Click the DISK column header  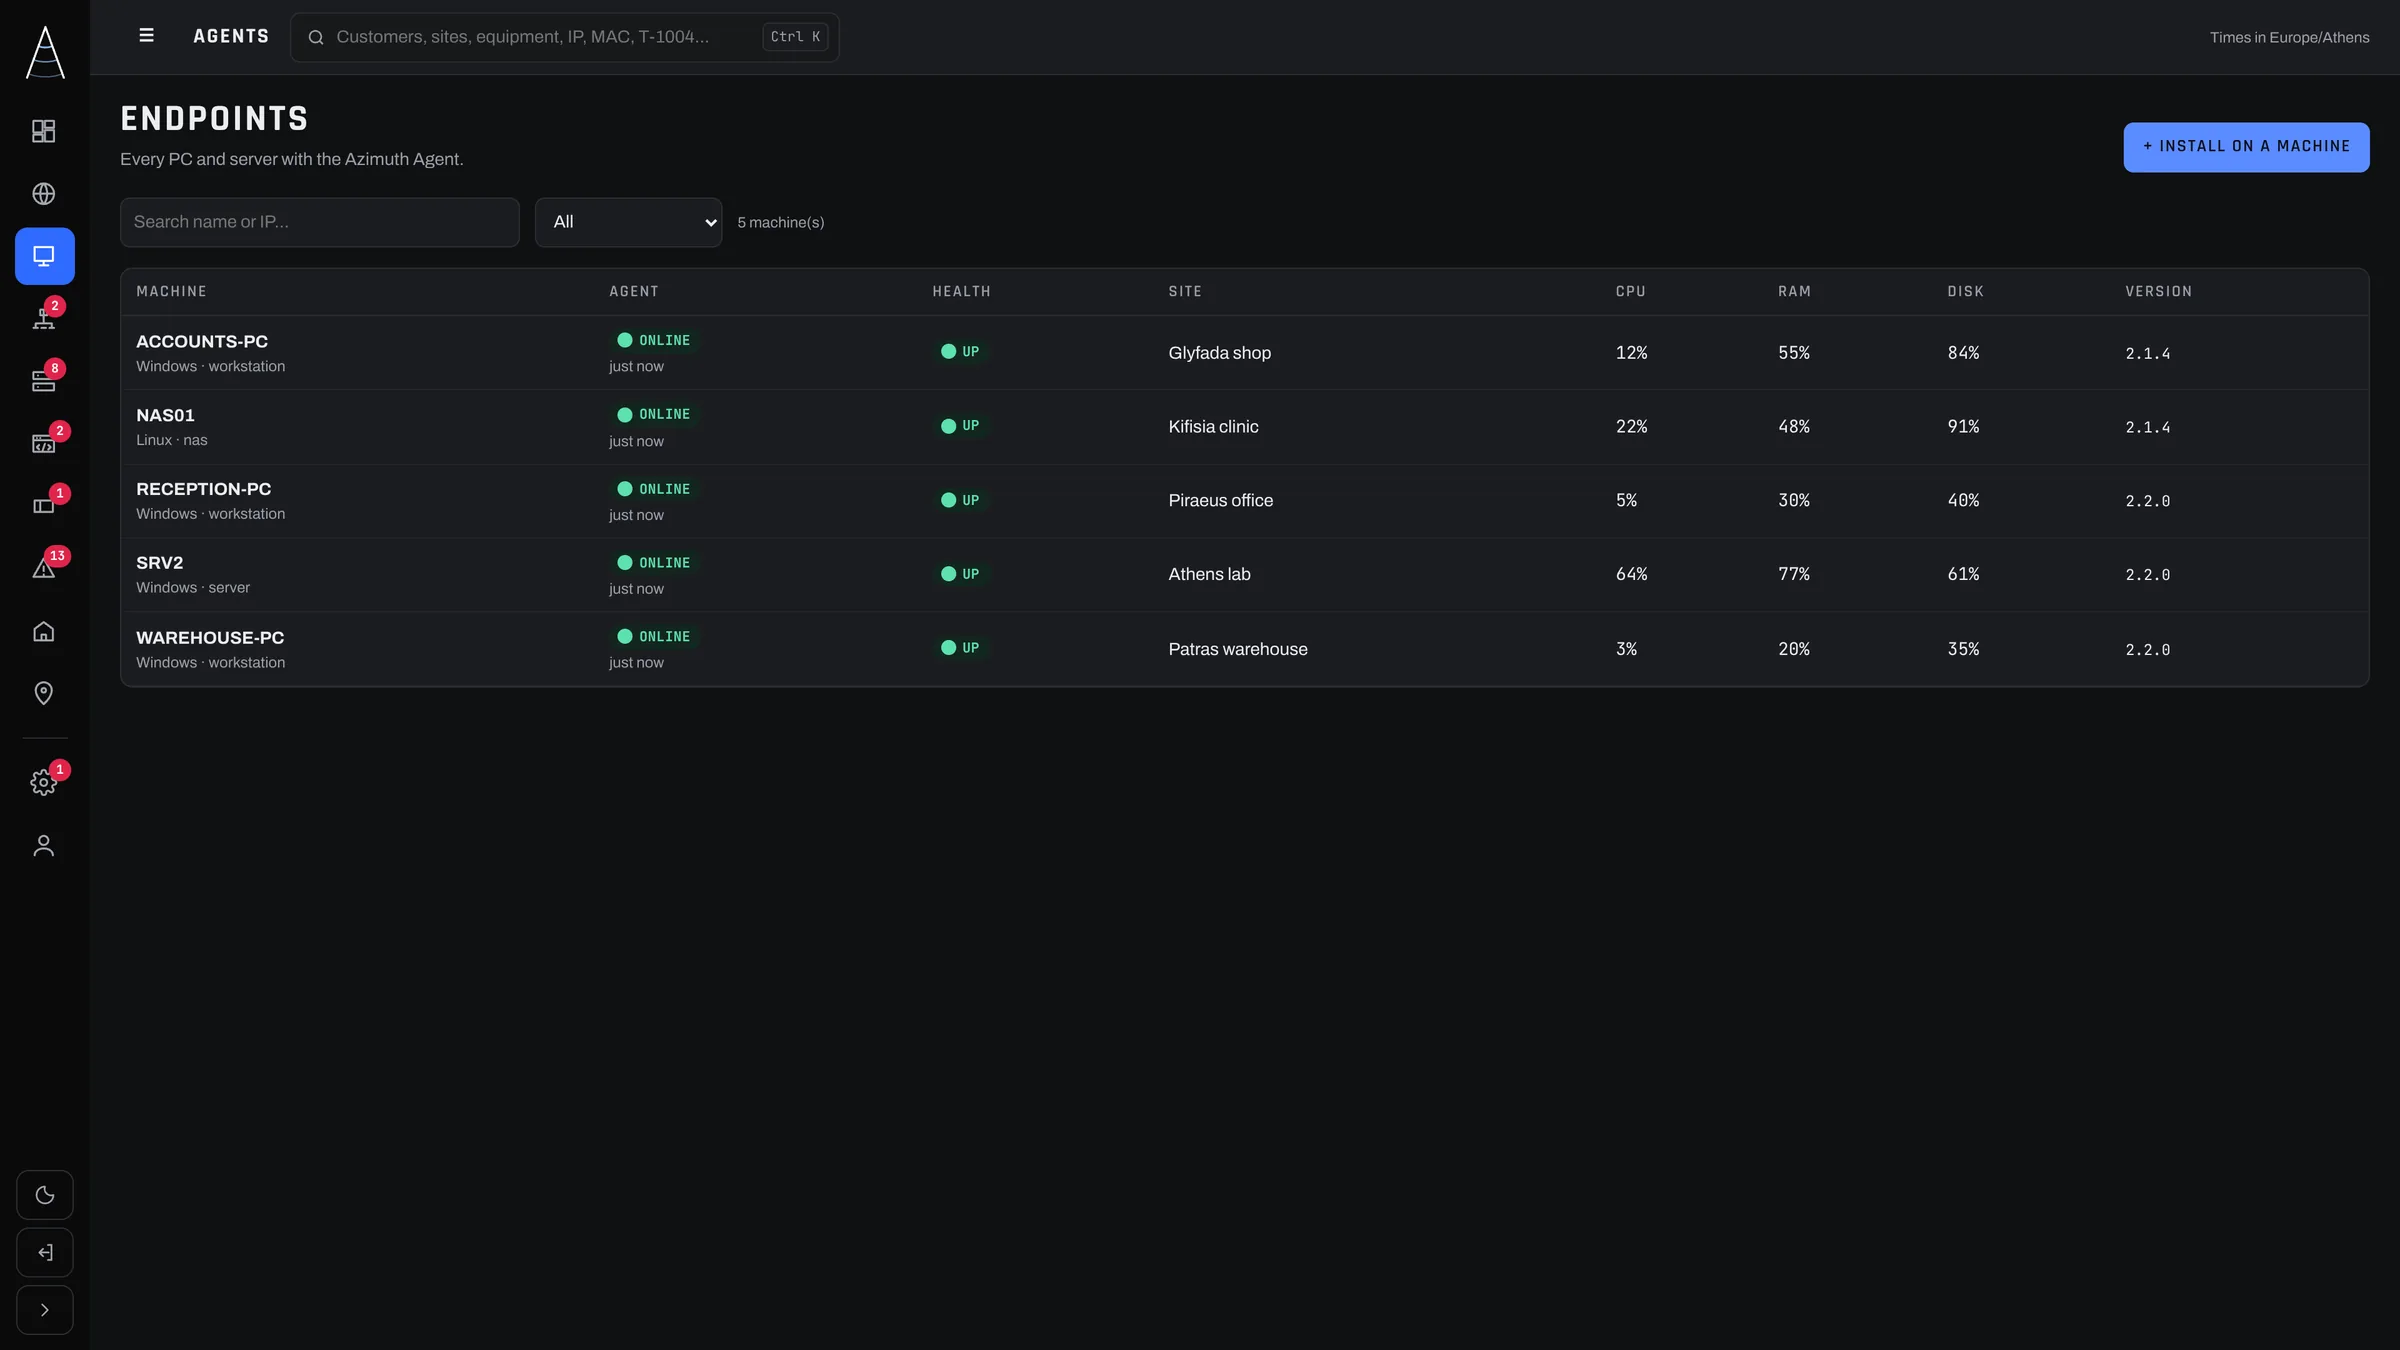pos(1965,292)
